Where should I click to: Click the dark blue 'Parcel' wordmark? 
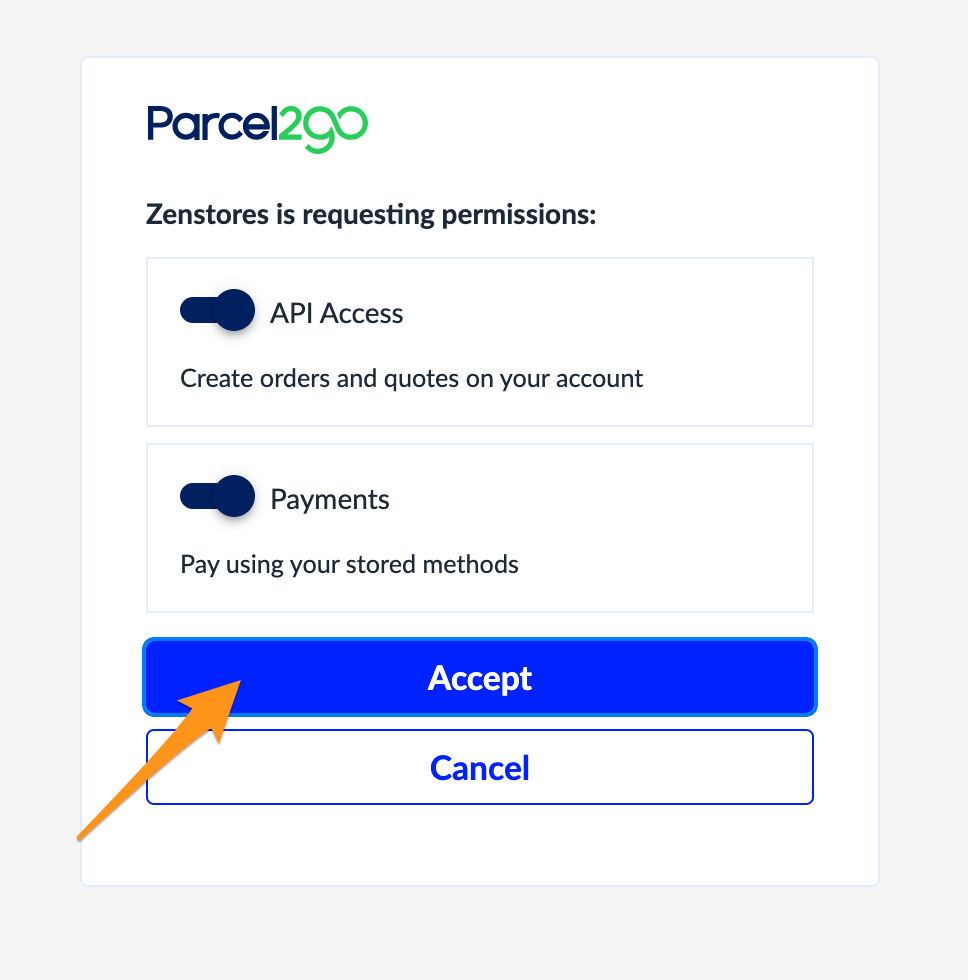212,123
